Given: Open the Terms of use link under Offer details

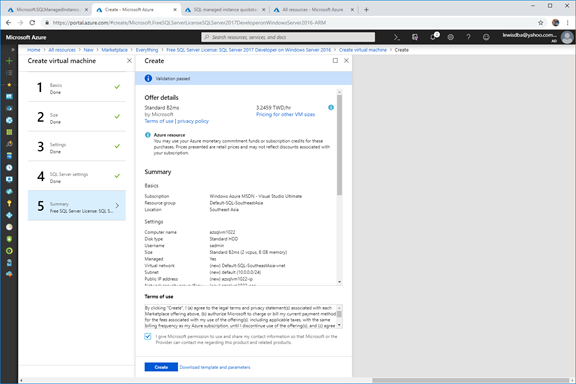Looking at the screenshot, I should click(159, 121).
